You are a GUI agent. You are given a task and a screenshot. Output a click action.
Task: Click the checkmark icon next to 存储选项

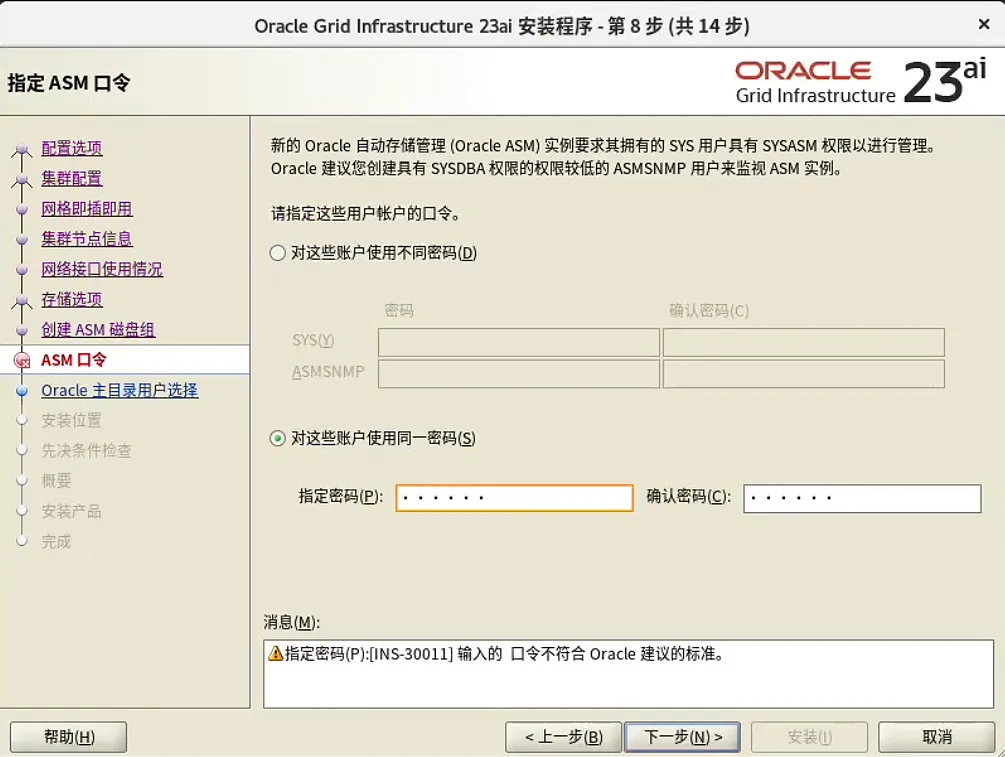[x=23, y=299]
